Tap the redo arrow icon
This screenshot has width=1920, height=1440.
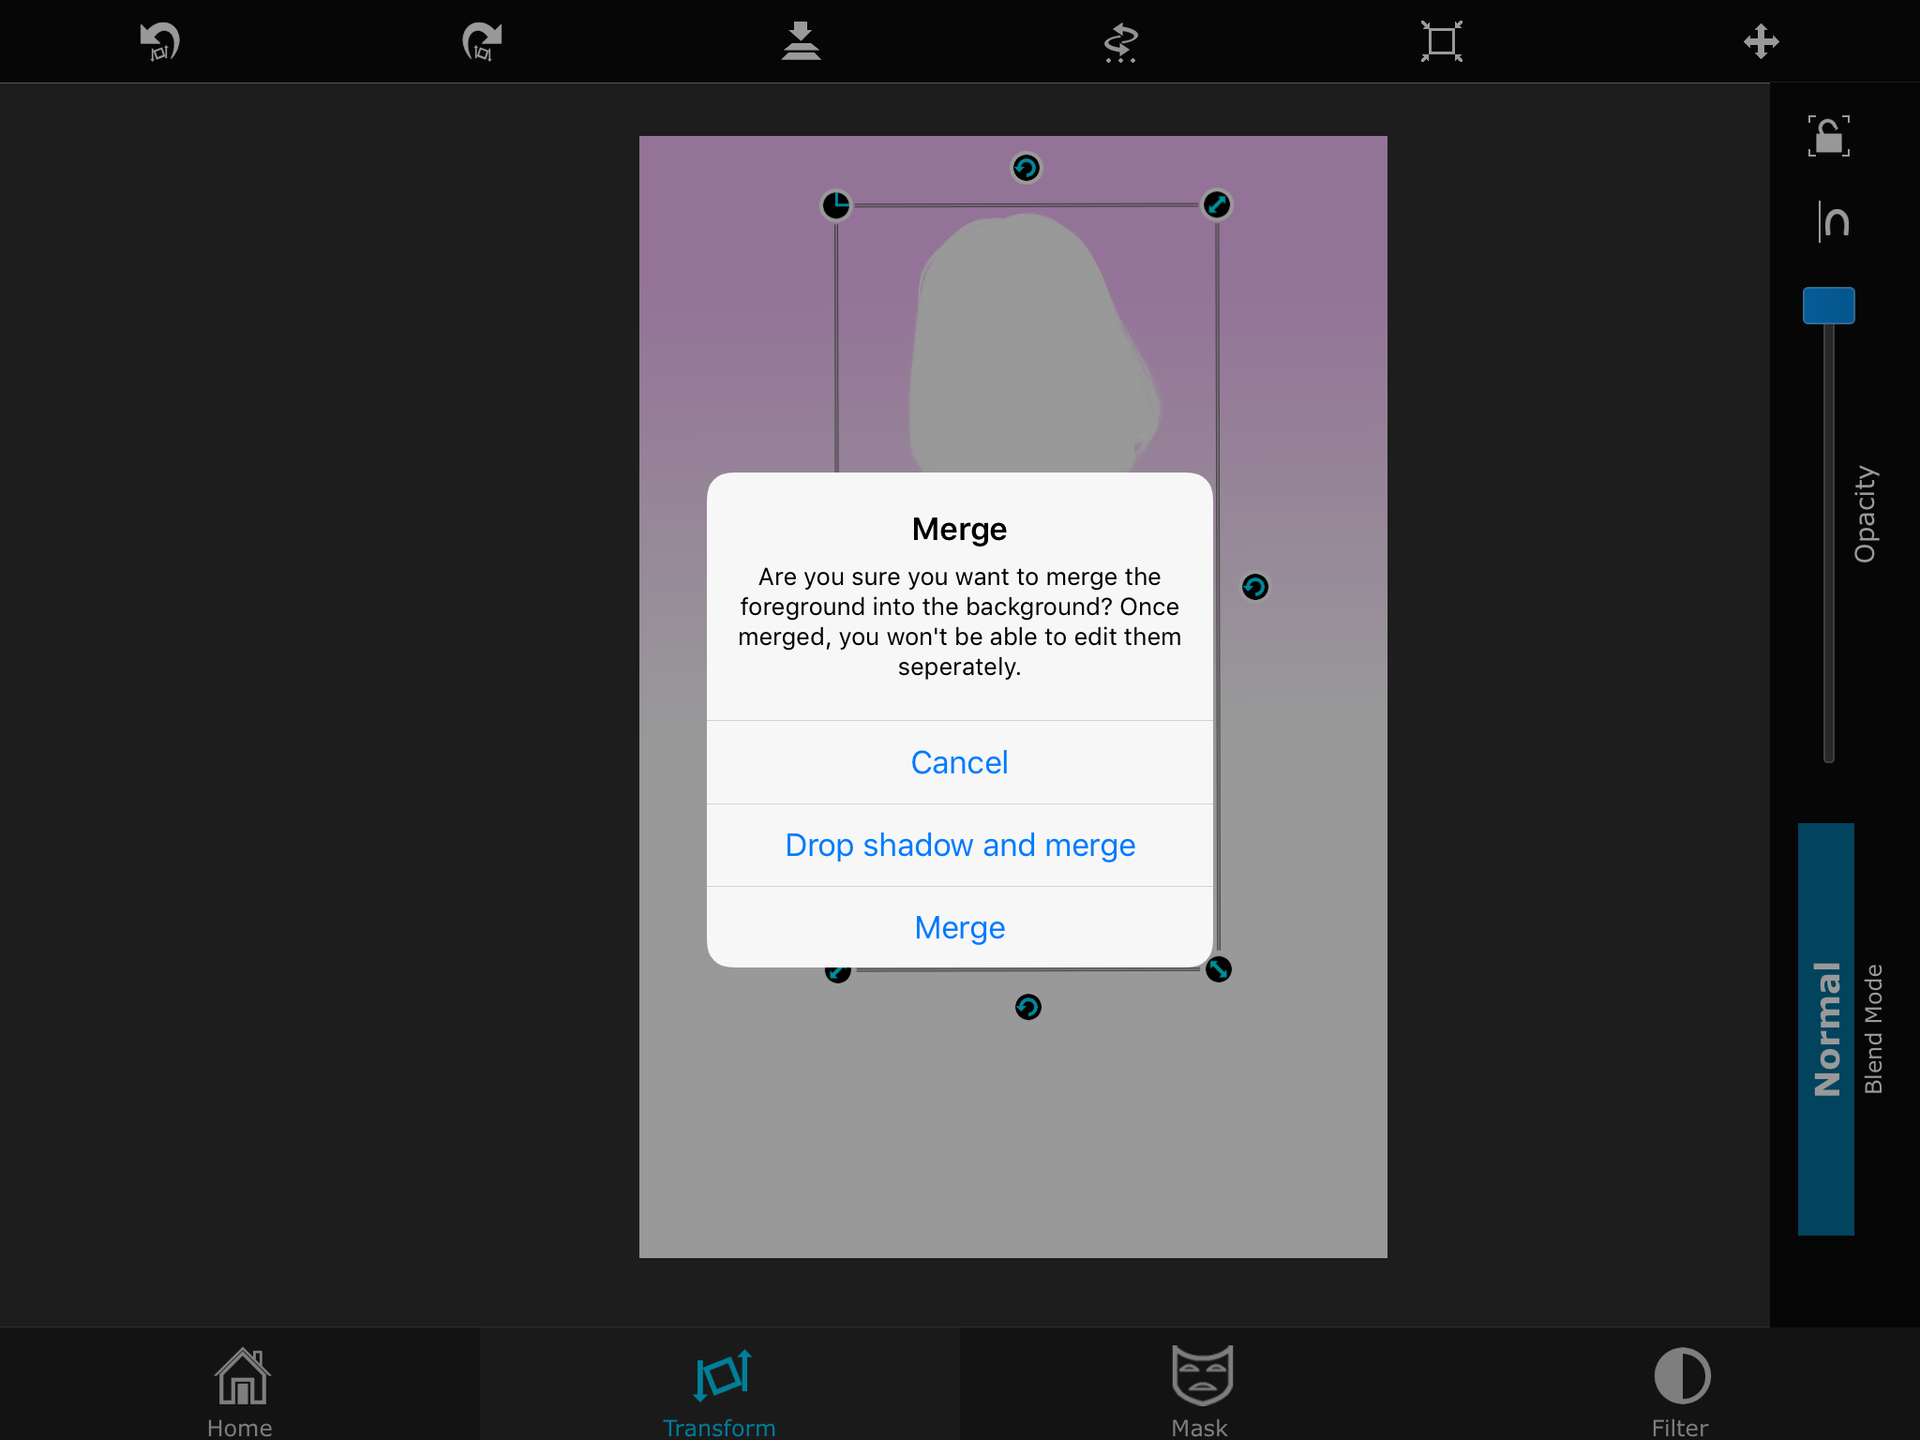coord(481,41)
